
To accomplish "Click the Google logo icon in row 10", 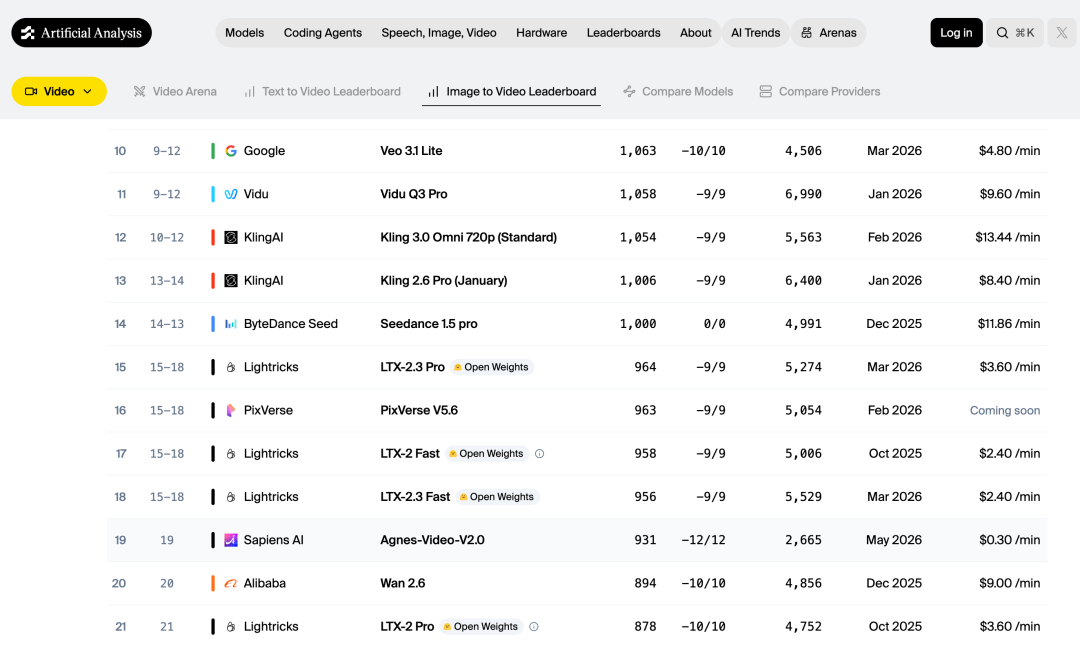I will (231, 151).
